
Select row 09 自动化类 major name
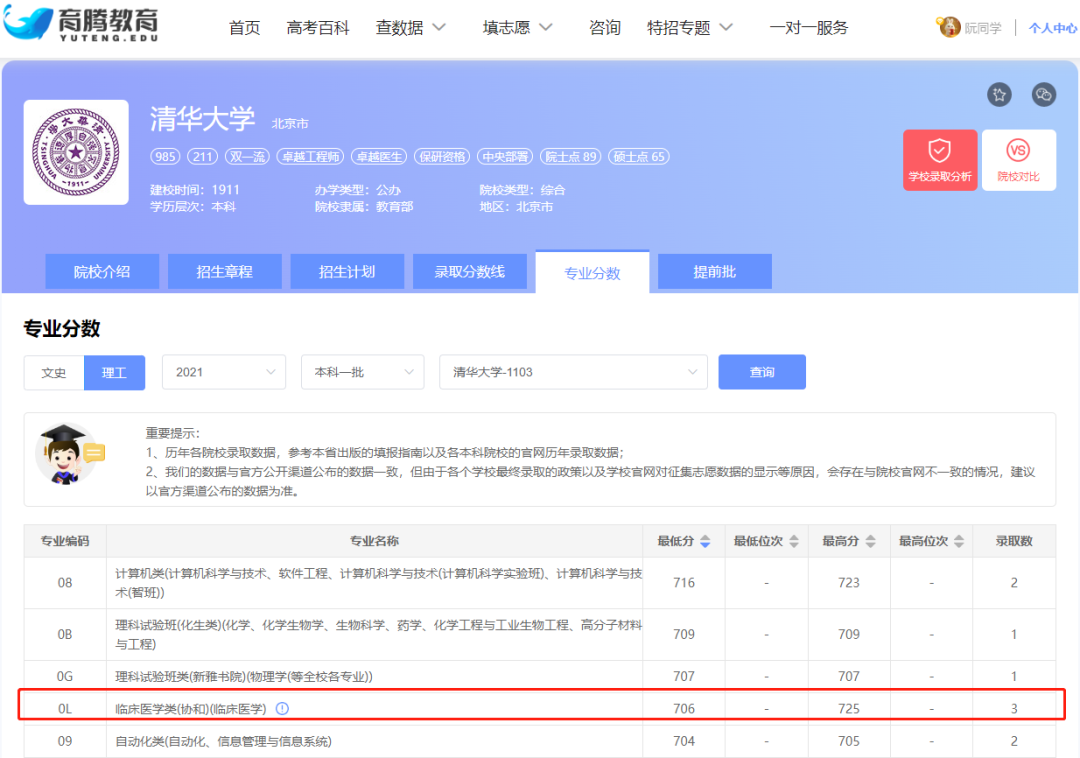pyautogui.click(x=223, y=741)
